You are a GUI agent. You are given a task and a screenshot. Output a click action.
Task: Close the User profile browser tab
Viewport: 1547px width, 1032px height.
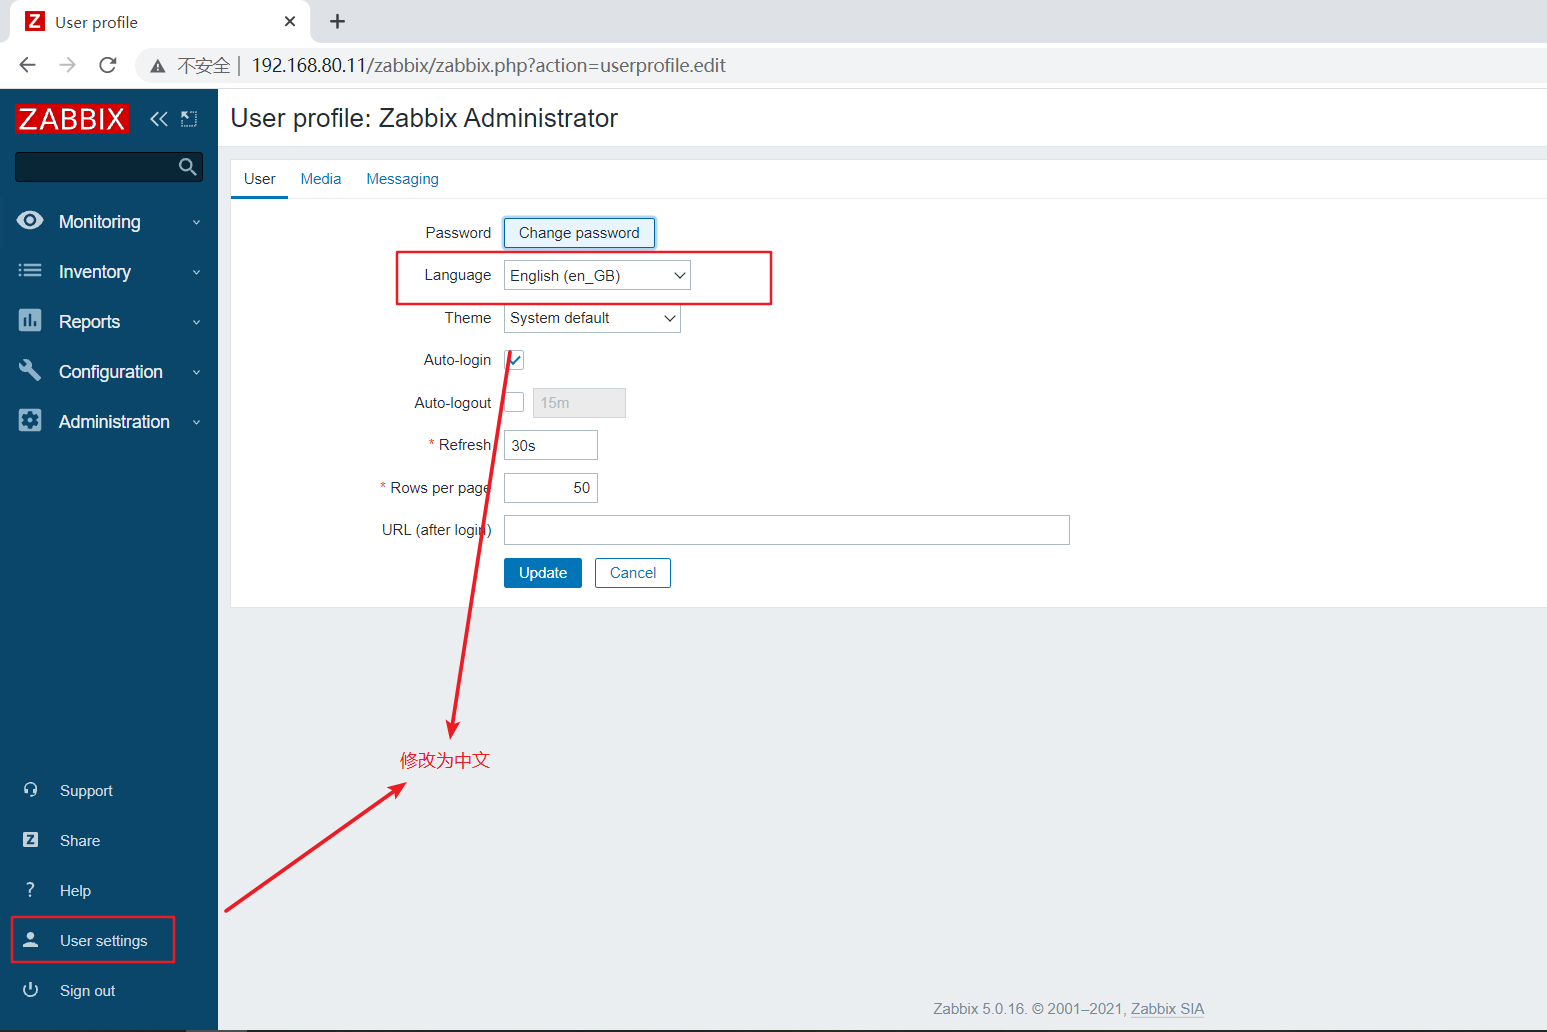(290, 21)
